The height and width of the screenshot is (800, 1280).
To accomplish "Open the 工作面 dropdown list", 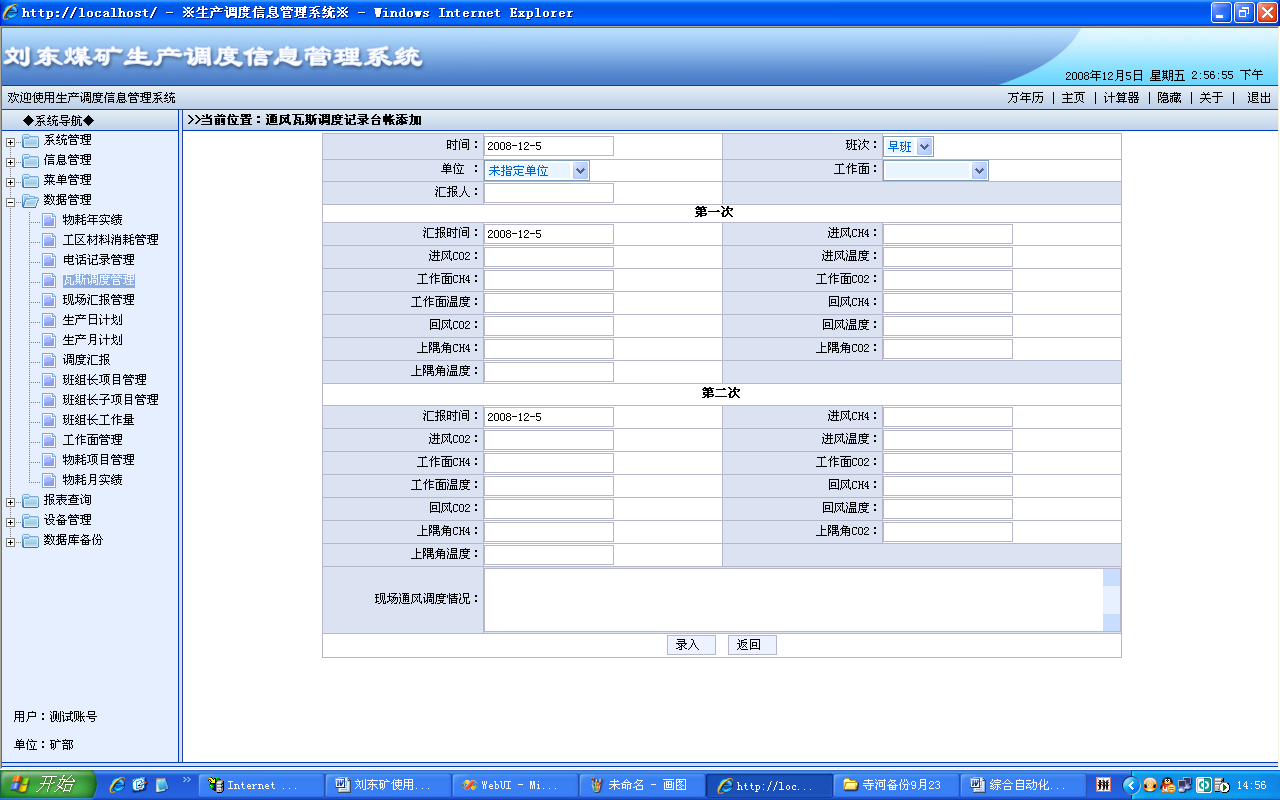I will coord(979,171).
